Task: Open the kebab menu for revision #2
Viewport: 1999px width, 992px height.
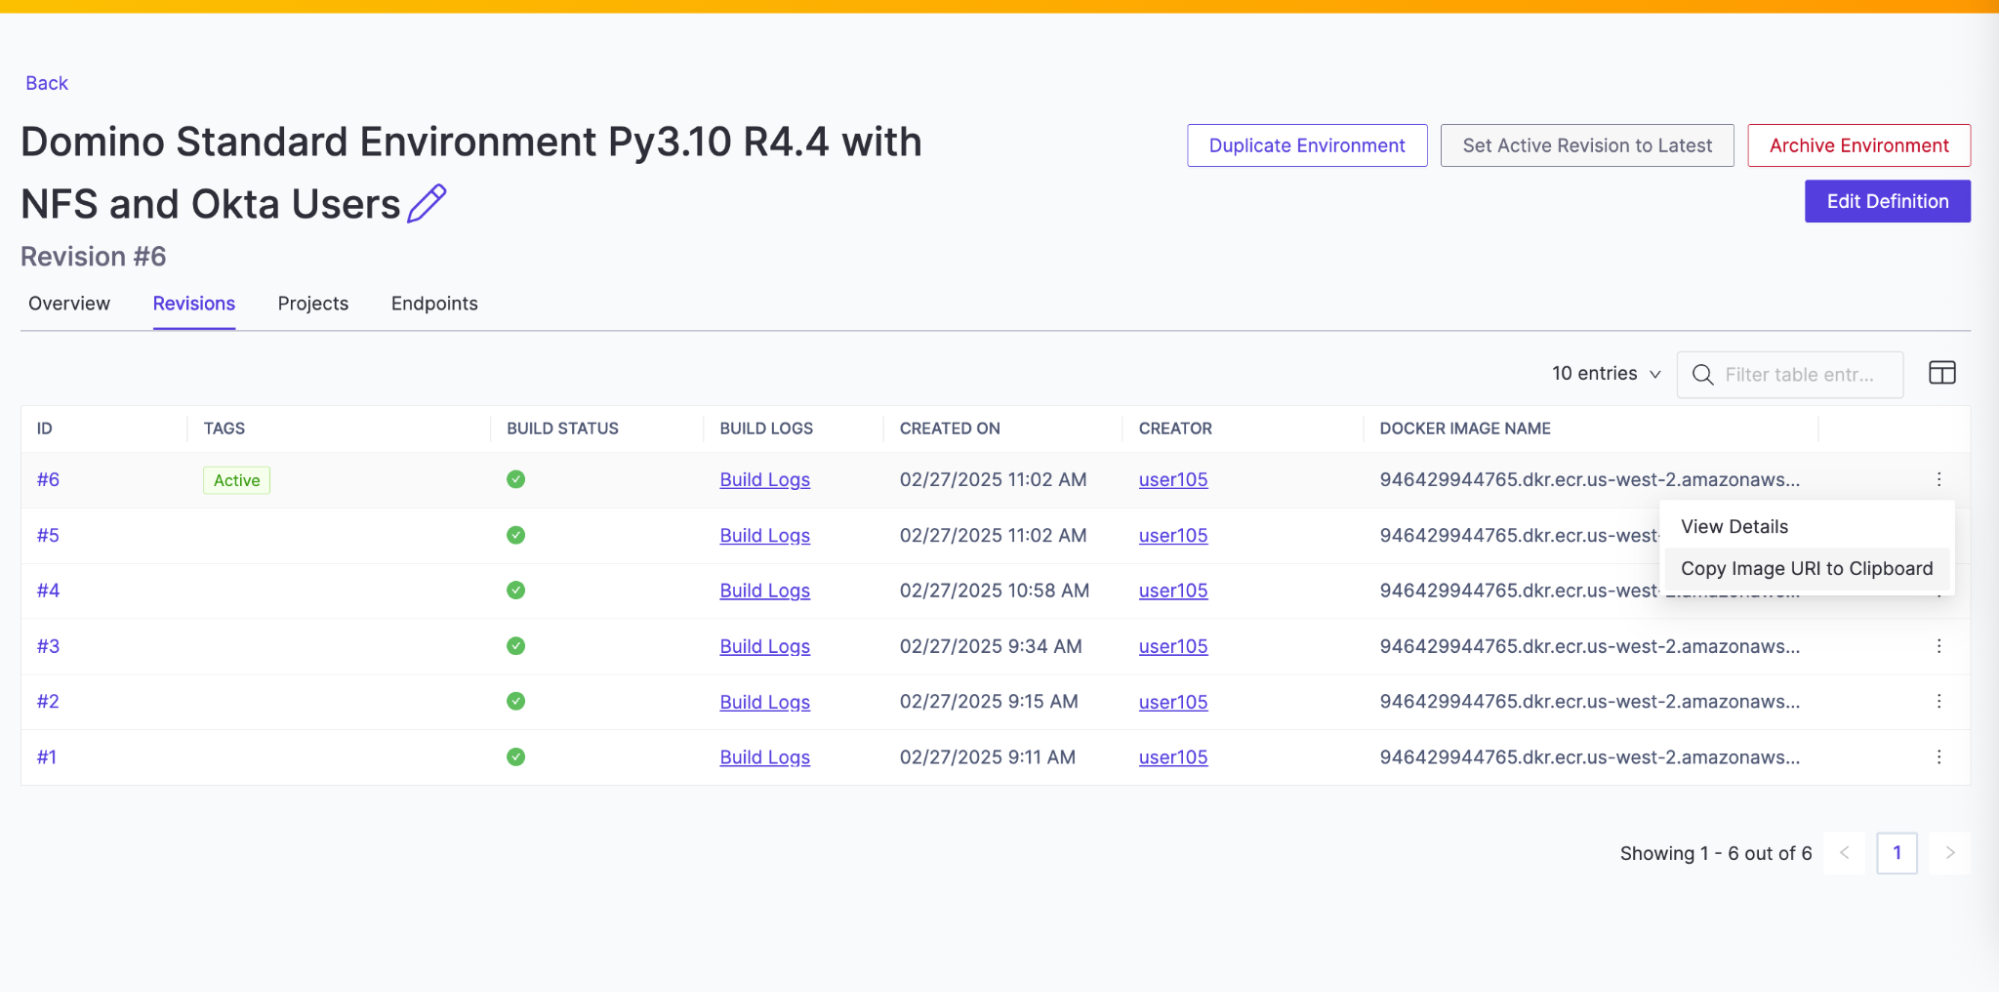Action: point(1939,701)
